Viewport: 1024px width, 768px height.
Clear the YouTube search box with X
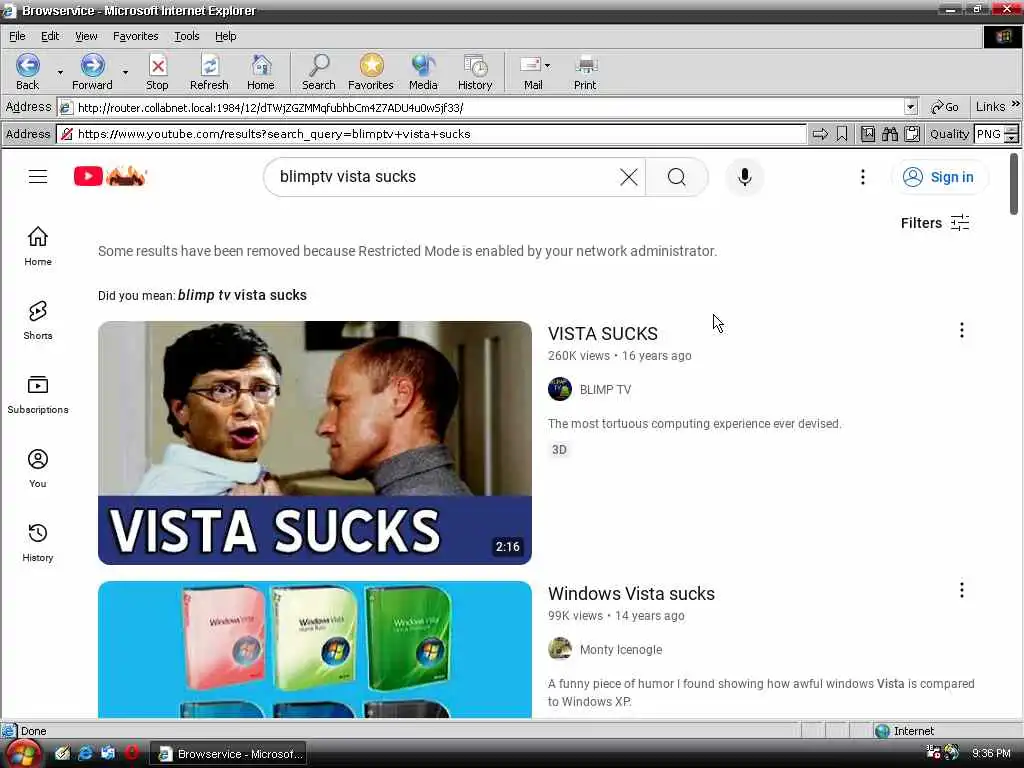click(x=628, y=177)
